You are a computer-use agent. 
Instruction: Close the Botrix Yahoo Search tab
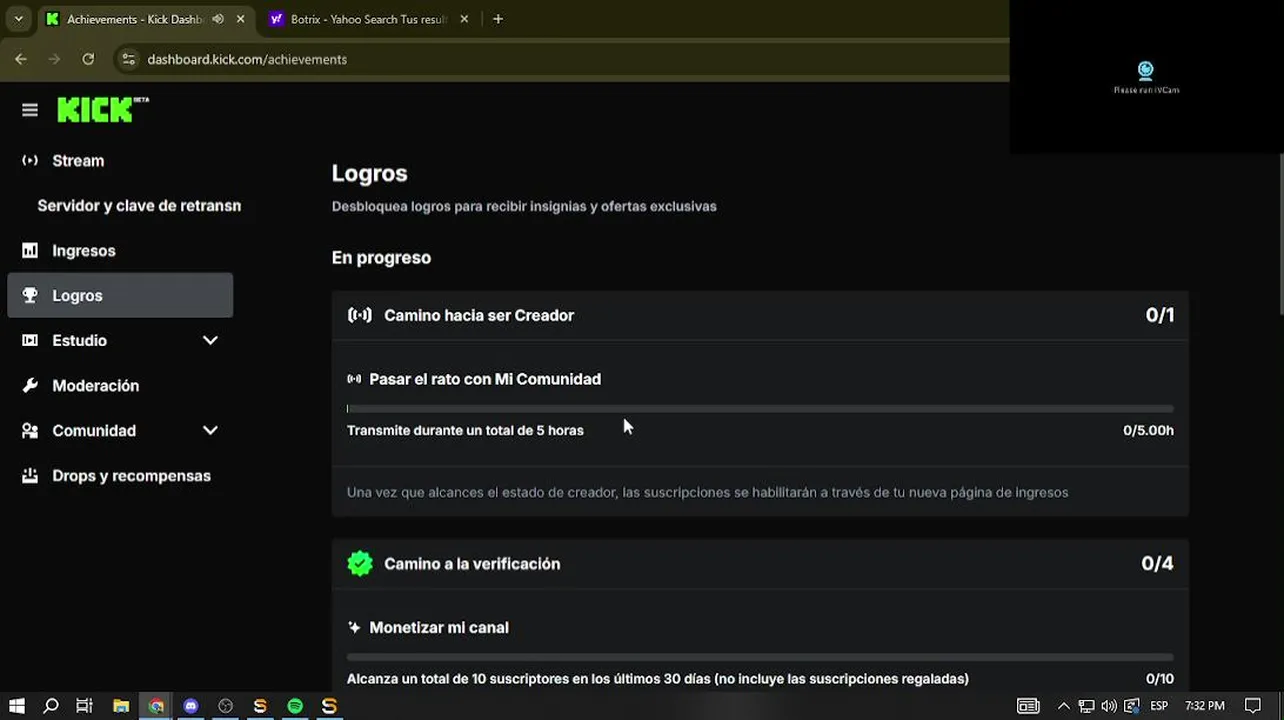tap(464, 19)
